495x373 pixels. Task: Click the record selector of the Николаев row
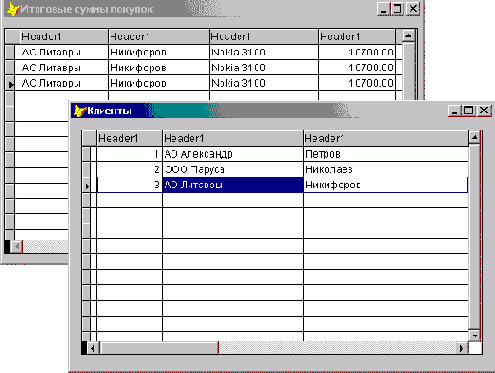[x=87, y=170]
